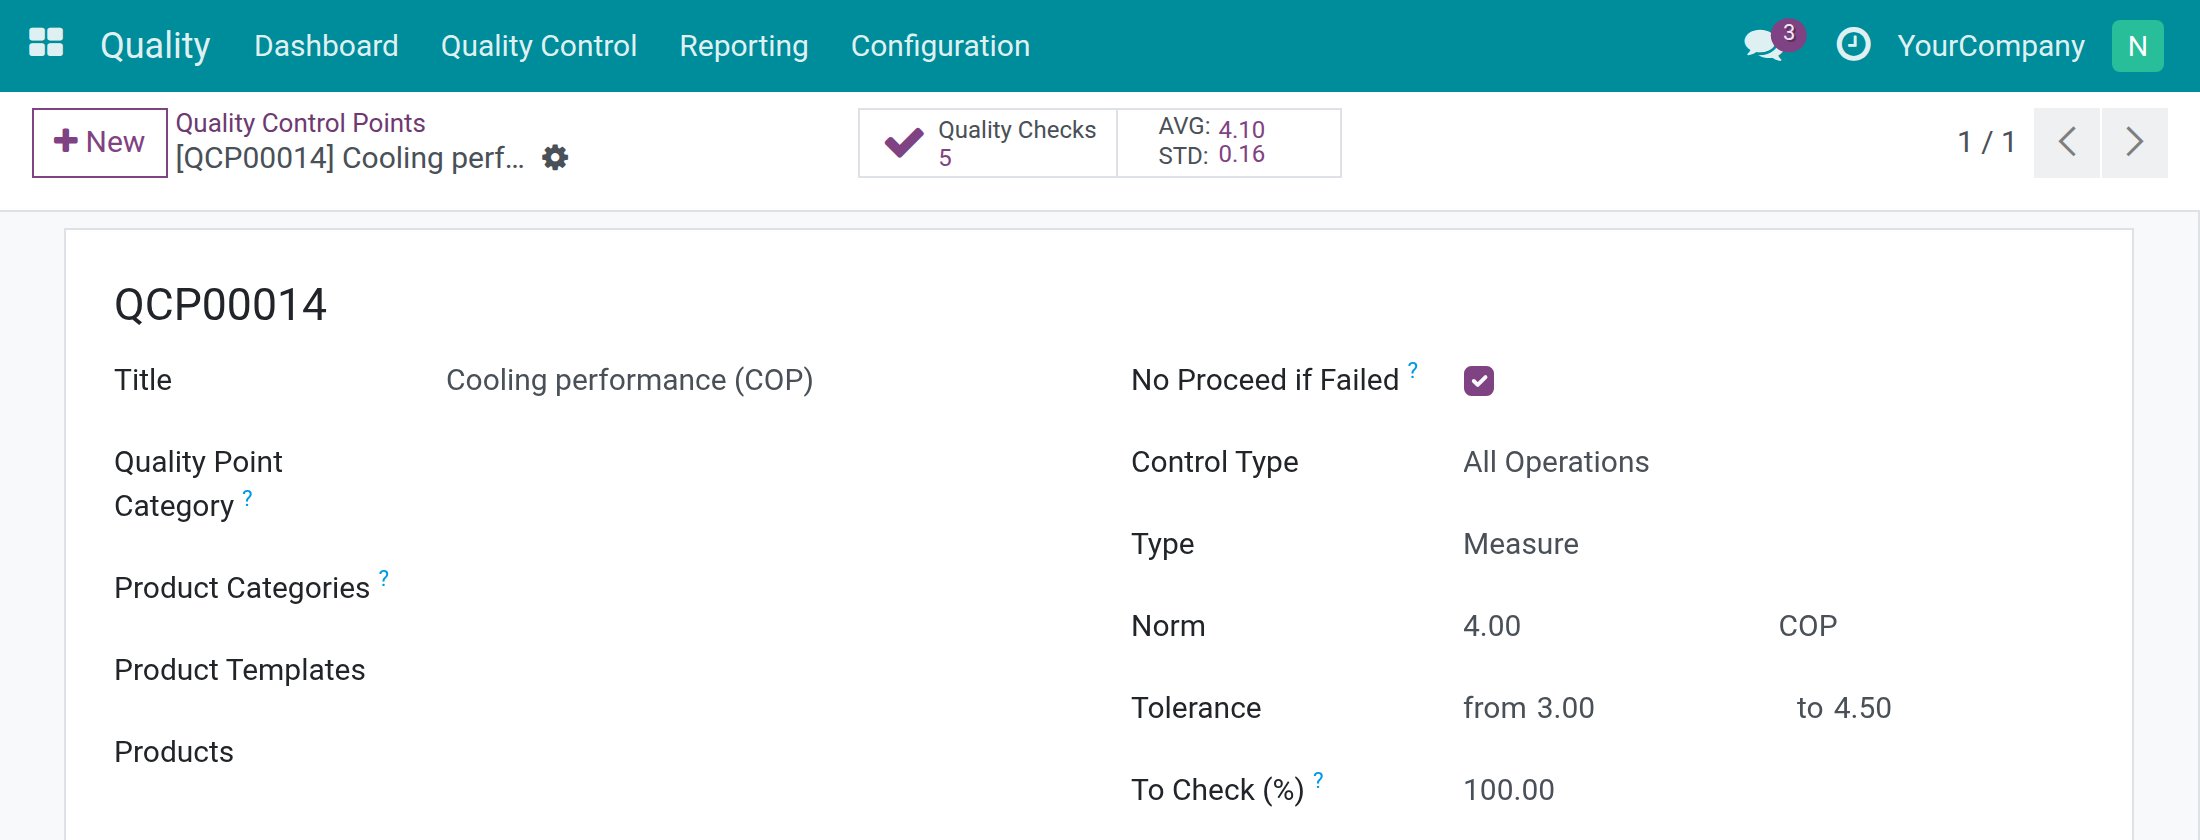
Task: Open the conversations chat icon
Action: click(x=1763, y=45)
